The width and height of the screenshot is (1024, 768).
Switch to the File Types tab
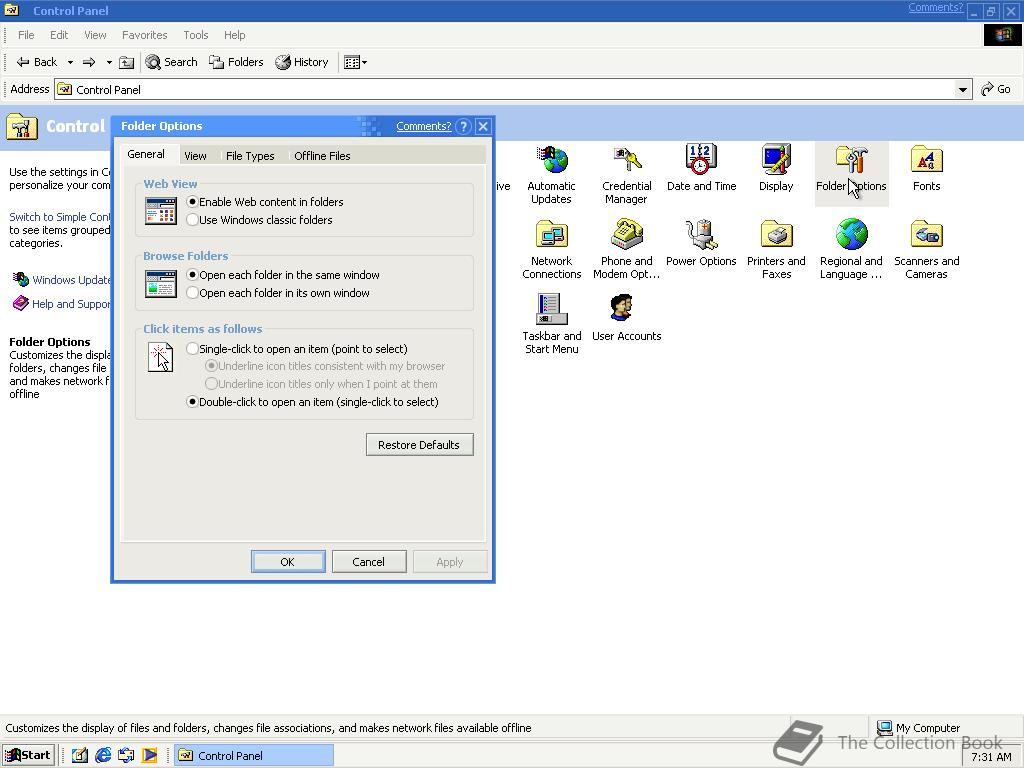pos(250,156)
